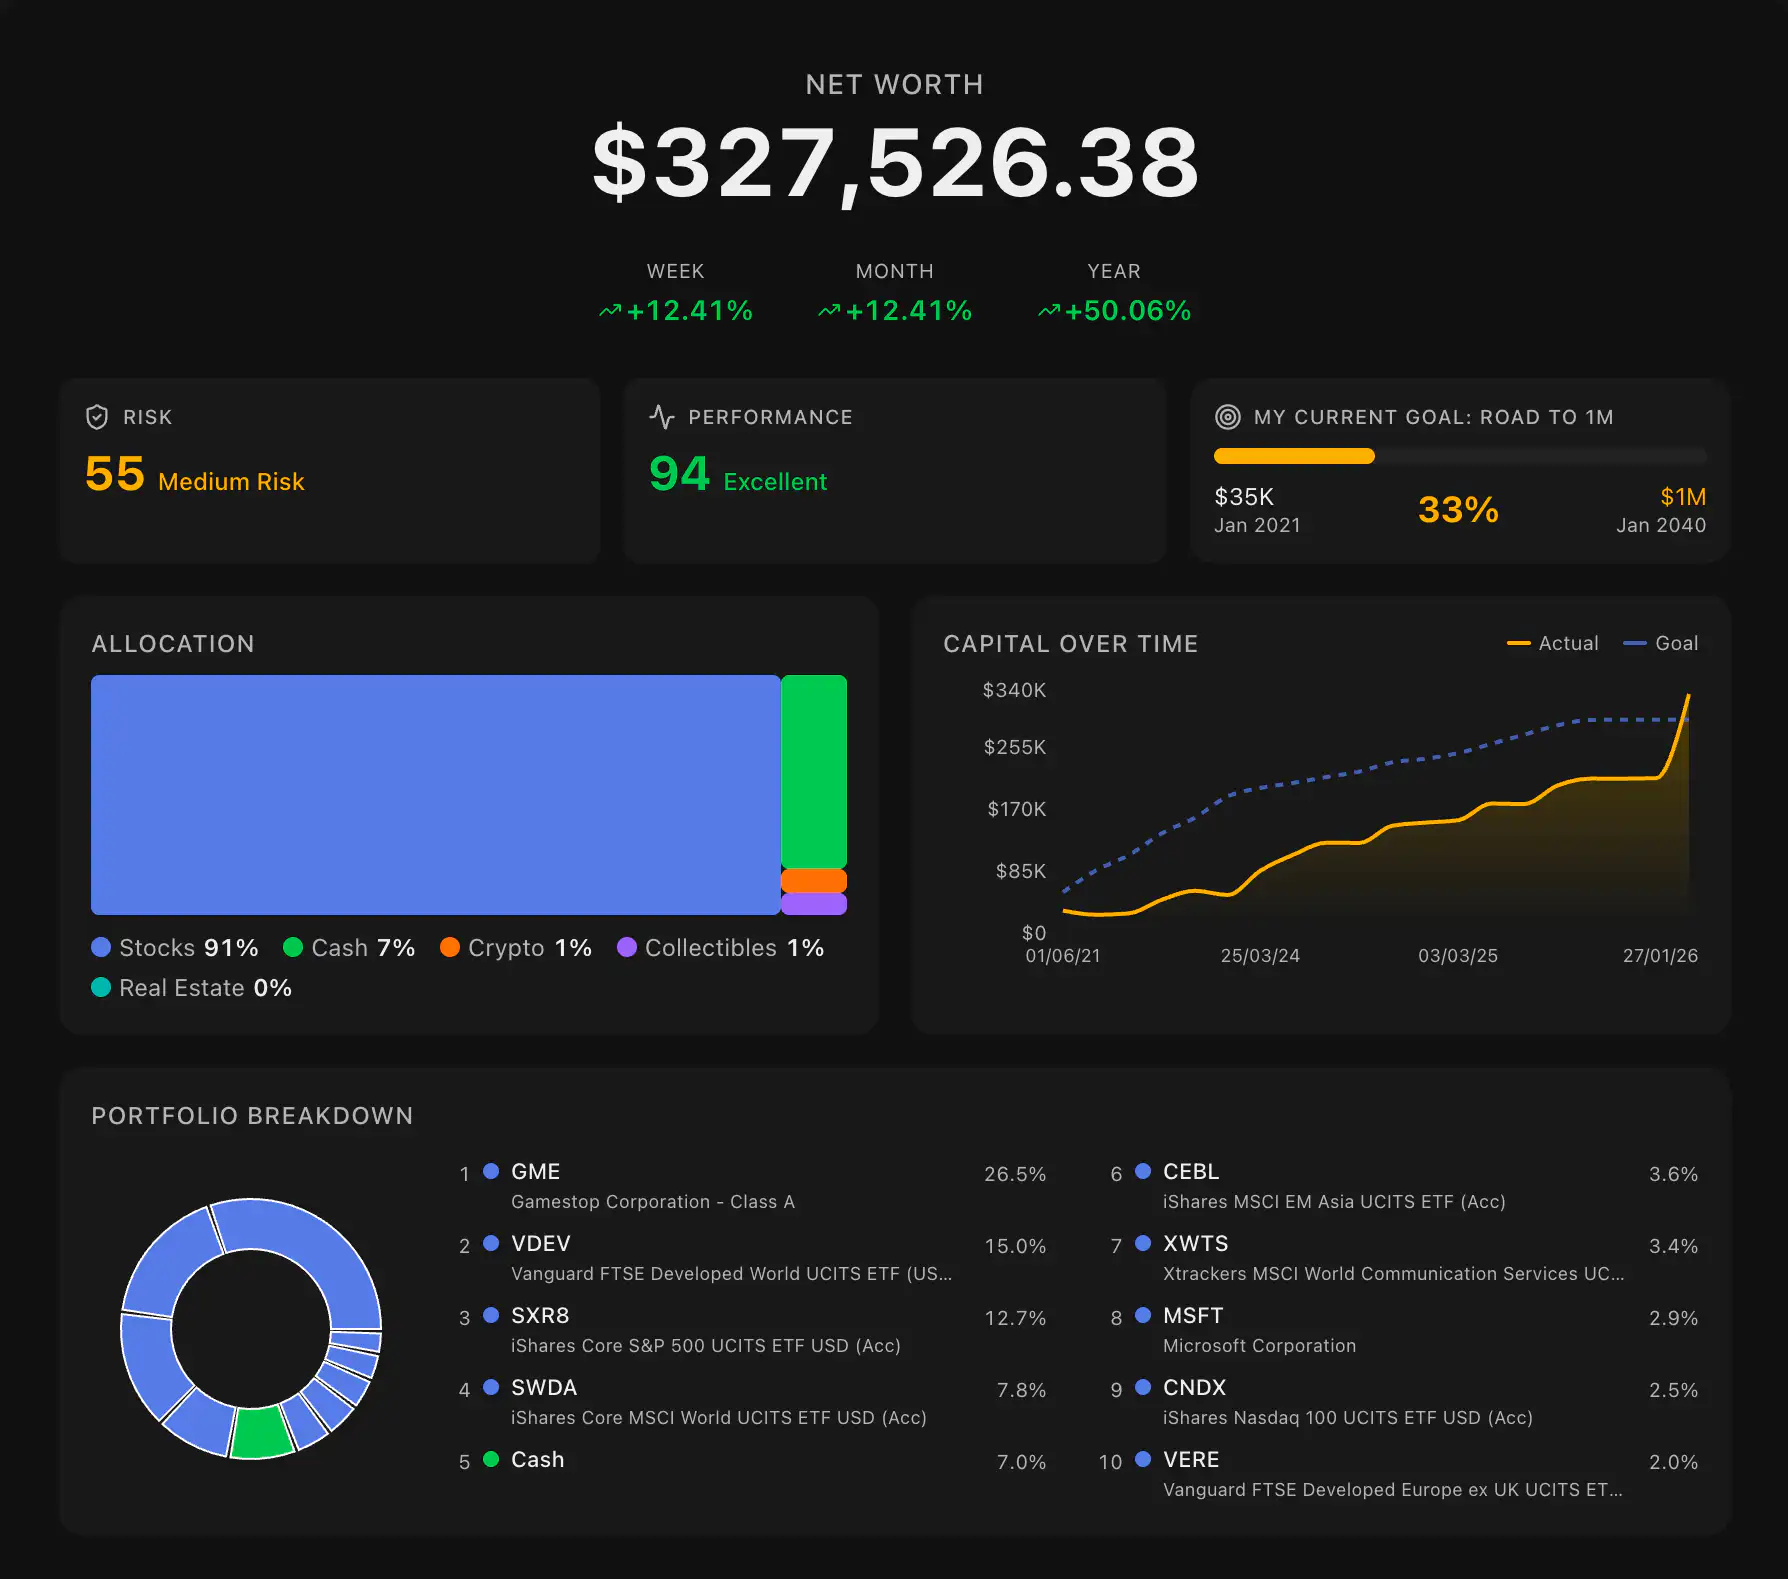
Task: Click the target icon beside MY CURRENT GOAL
Action: pyautogui.click(x=1227, y=417)
